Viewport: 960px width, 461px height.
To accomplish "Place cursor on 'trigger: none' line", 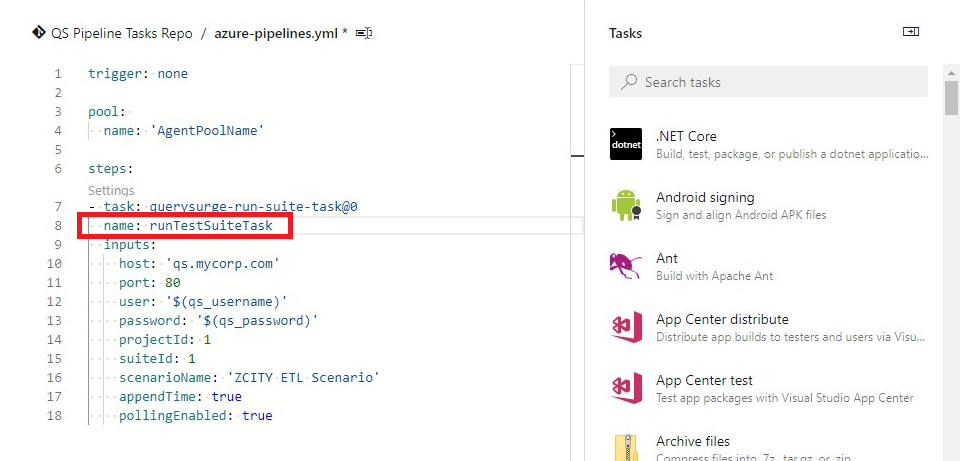I will pyautogui.click(x=138, y=73).
